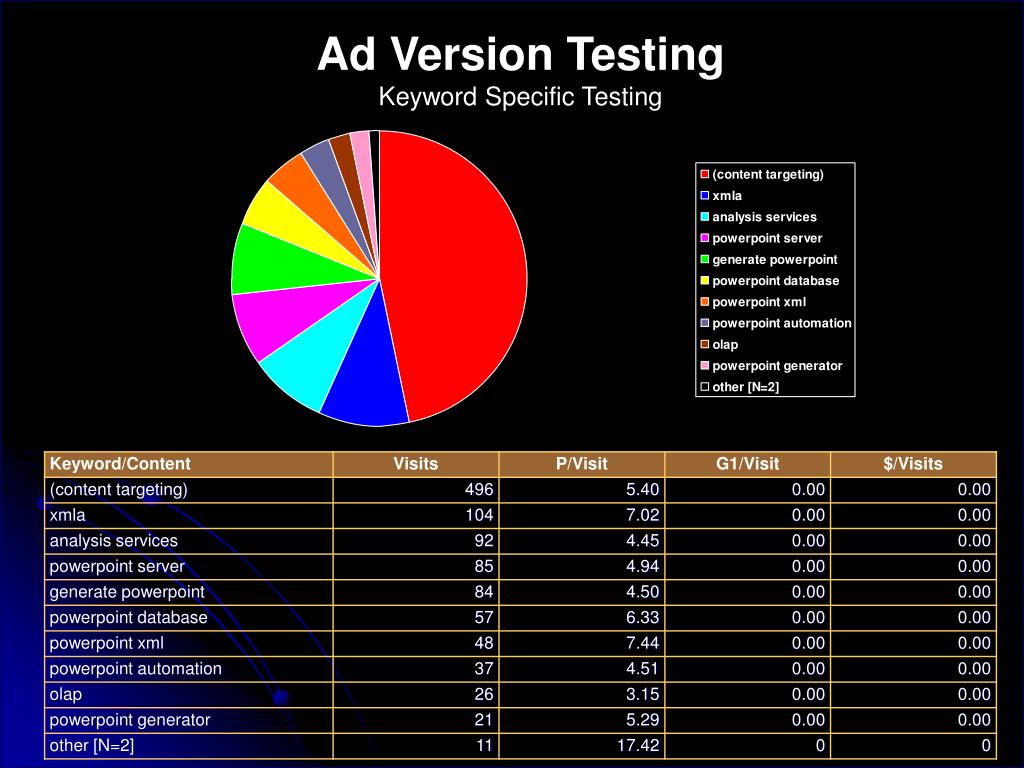Click the yellow powerpoint database legend swatch
Viewport: 1024px width, 768px height.
(x=705, y=280)
